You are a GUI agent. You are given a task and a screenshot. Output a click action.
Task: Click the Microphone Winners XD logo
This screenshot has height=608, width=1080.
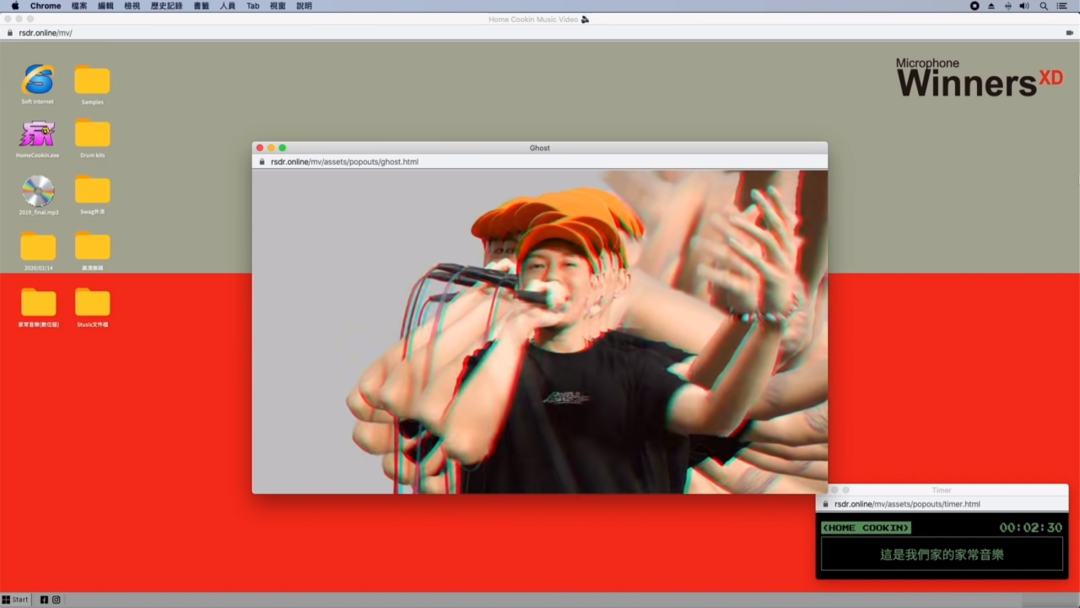978,78
